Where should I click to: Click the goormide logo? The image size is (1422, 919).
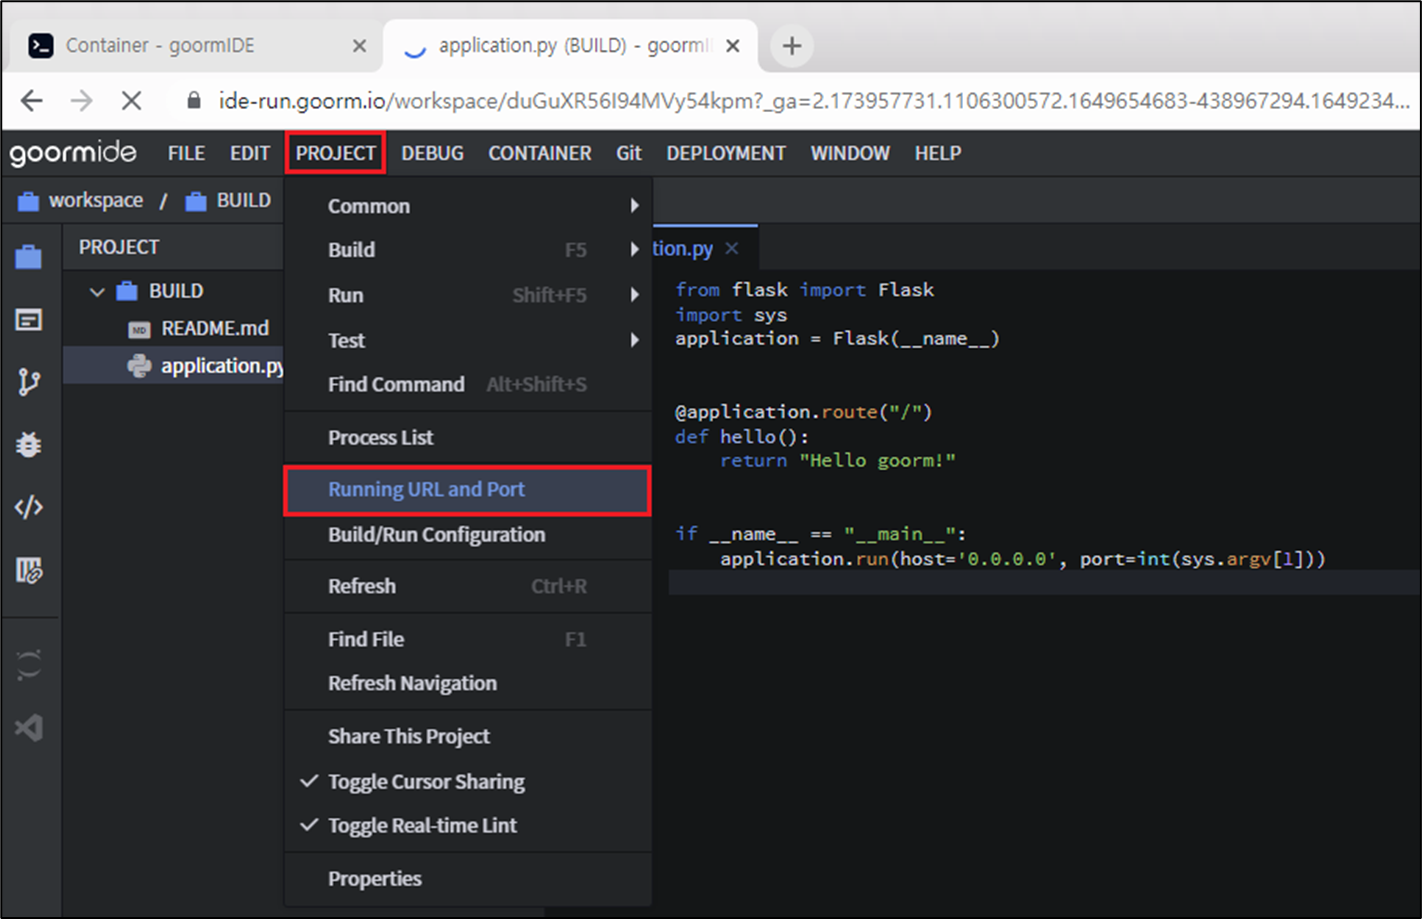[73, 153]
